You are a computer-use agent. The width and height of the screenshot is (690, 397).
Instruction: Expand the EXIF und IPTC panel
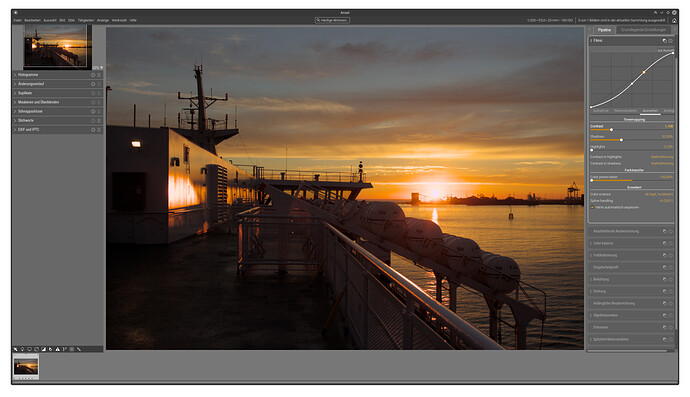[15, 130]
